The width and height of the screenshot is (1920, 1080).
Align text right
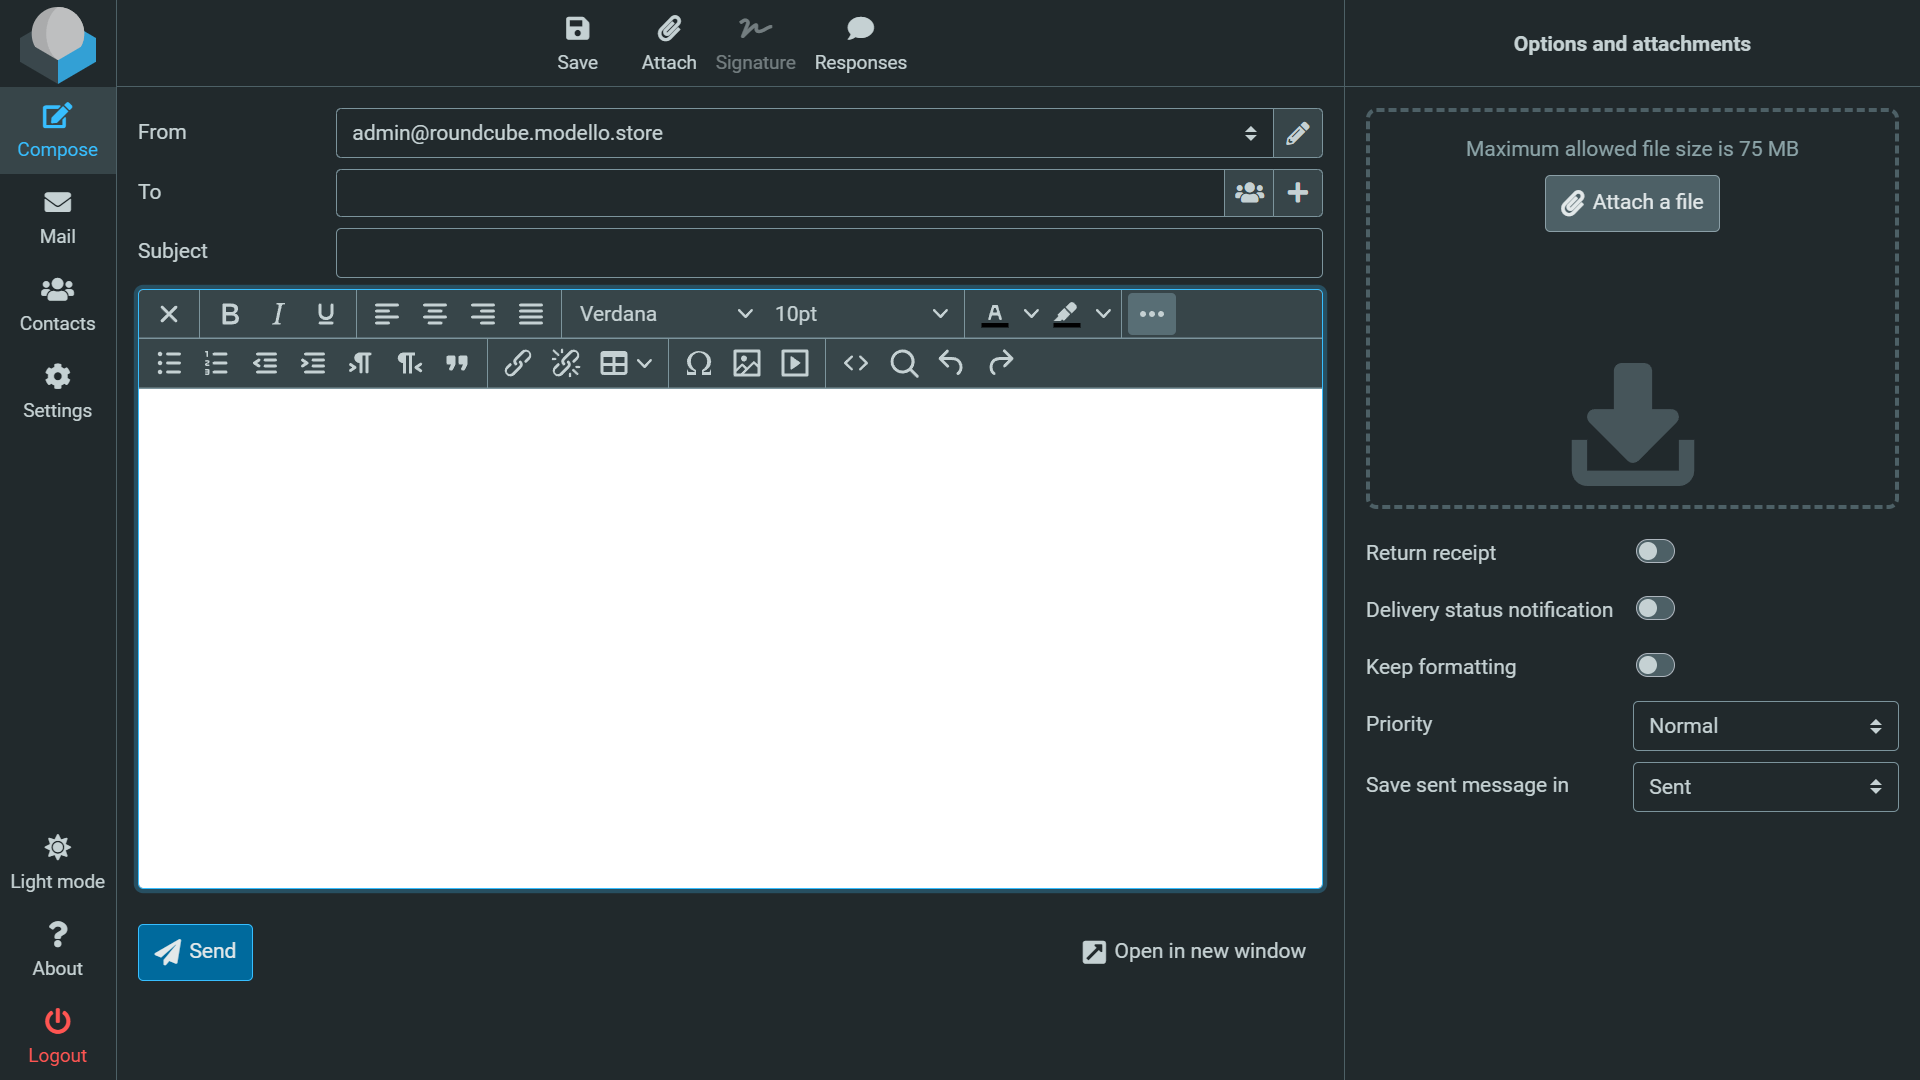point(483,314)
